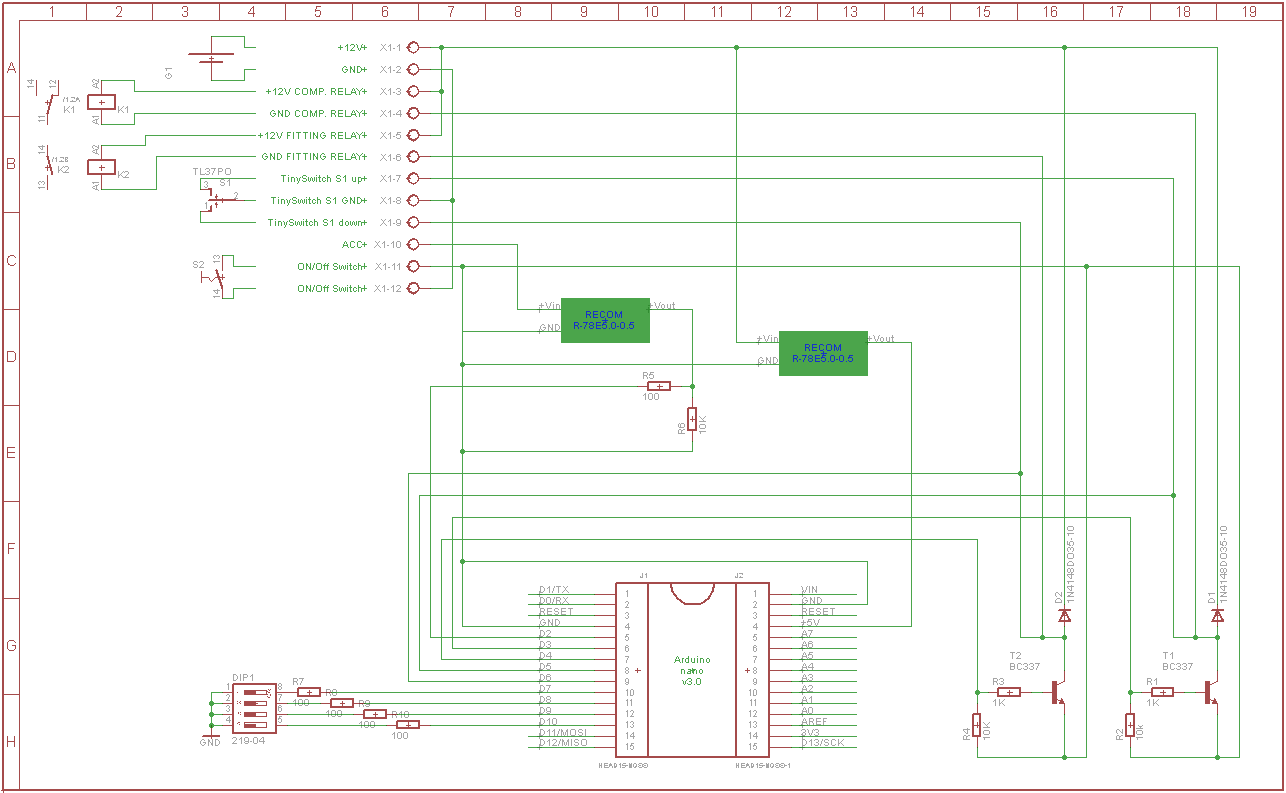Select the RECOM regulator fed by ACC
This screenshot has height=793, width=1286.
[x=605, y=320]
